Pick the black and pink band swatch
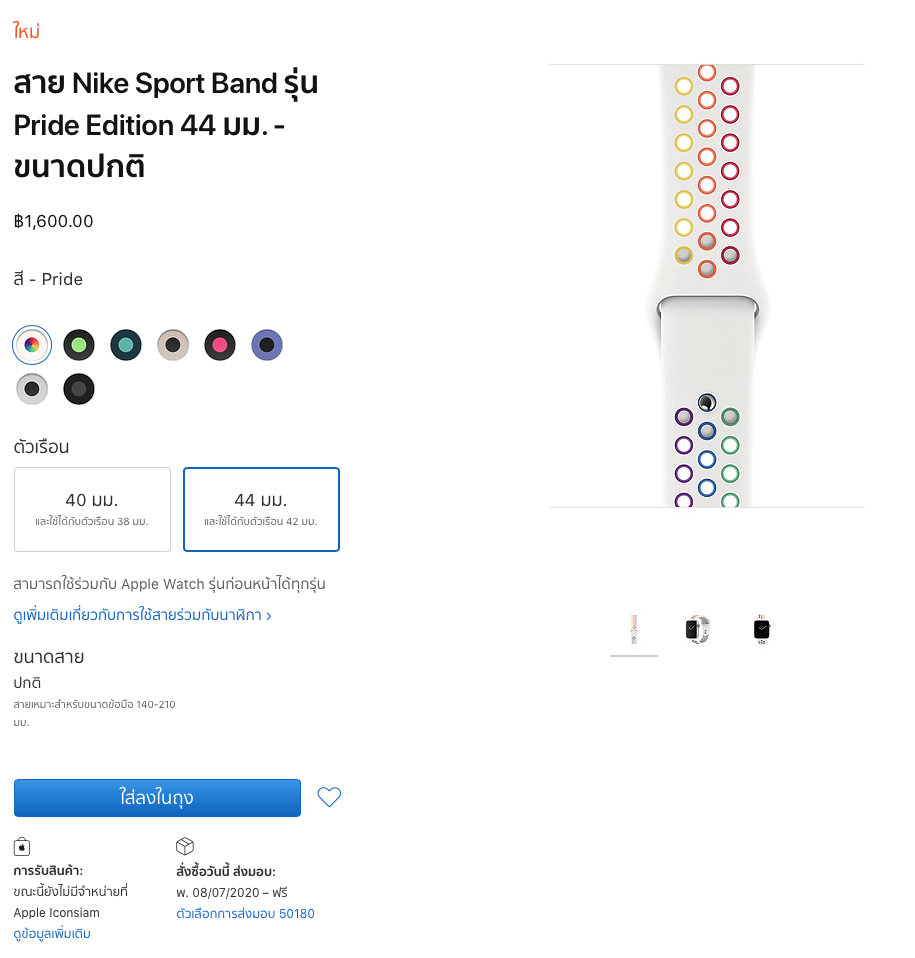 (x=220, y=345)
